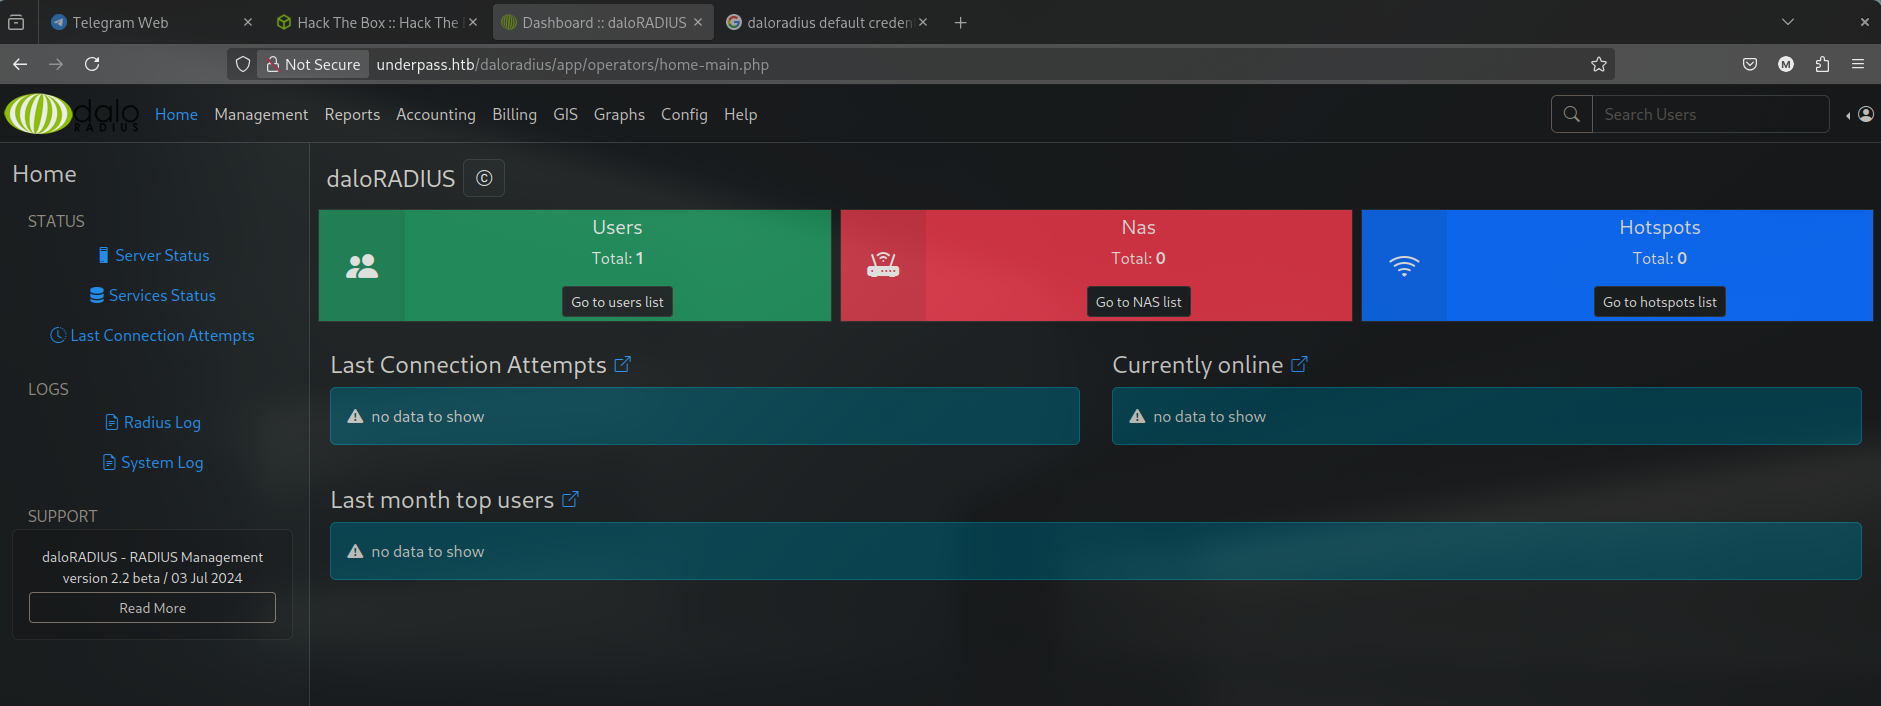The image size is (1881, 706).
Task: Open the Server Status link
Action: pos(161,256)
